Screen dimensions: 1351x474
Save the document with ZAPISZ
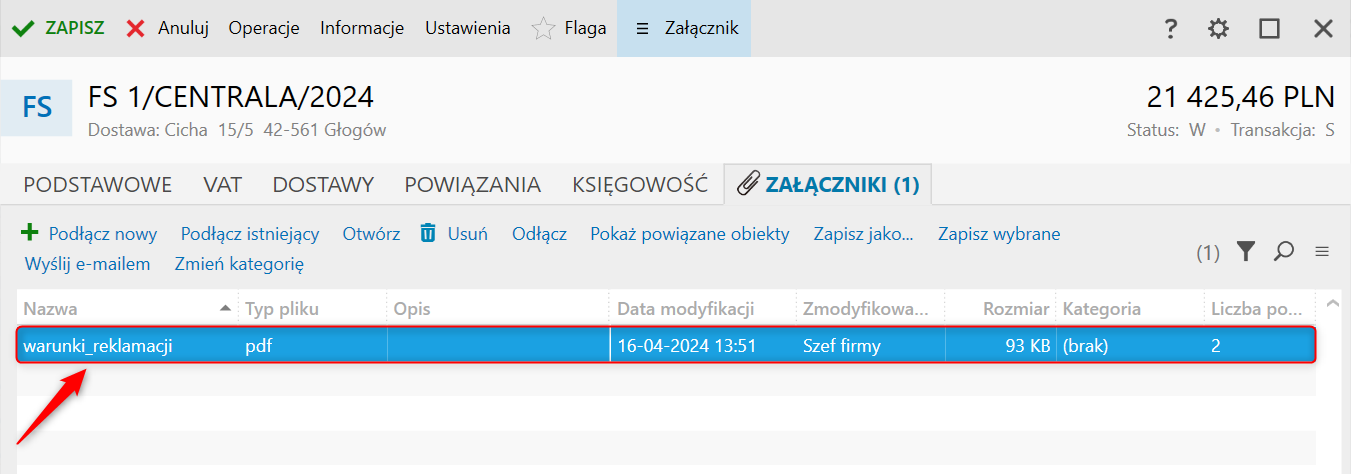[x=58, y=28]
